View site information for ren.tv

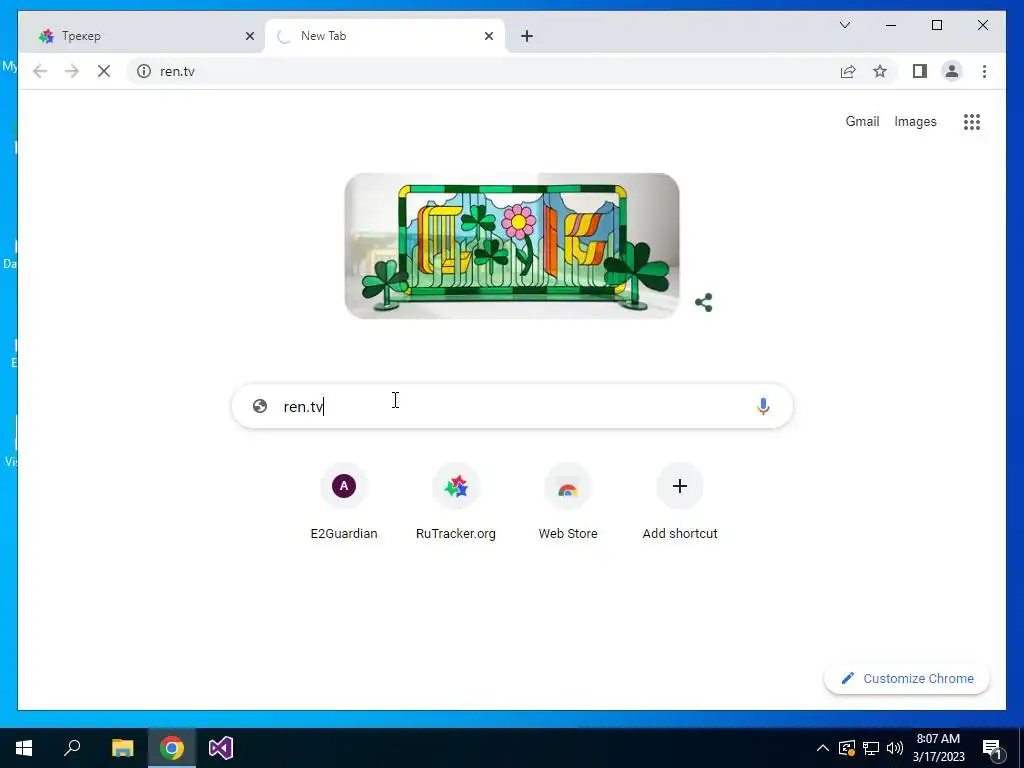click(144, 71)
